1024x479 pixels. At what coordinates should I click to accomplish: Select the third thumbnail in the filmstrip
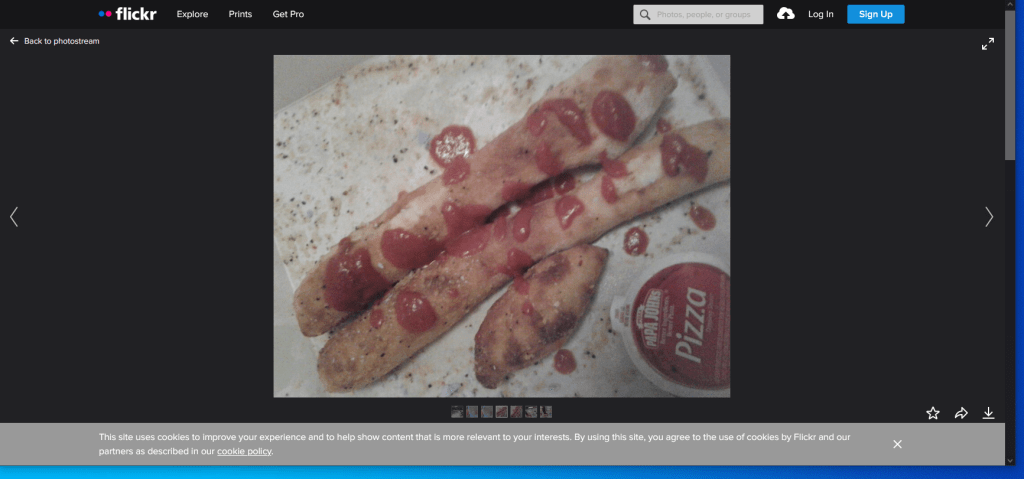click(487, 412)
